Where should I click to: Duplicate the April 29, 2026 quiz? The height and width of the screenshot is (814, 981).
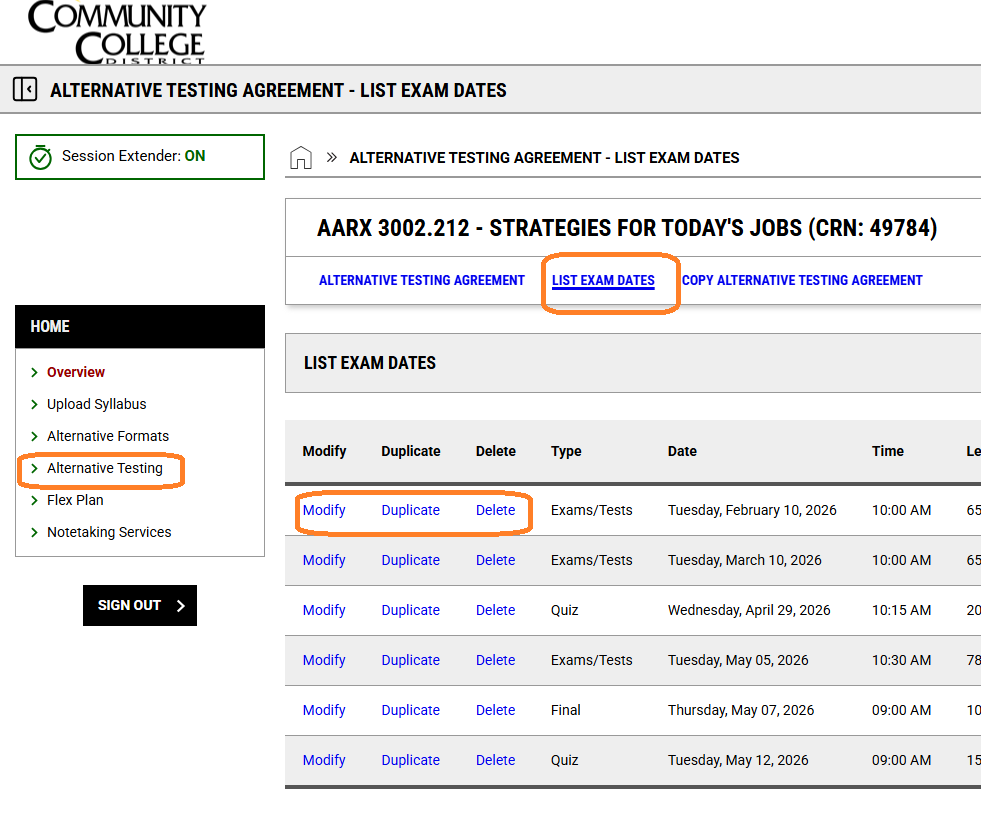(410, 610)
